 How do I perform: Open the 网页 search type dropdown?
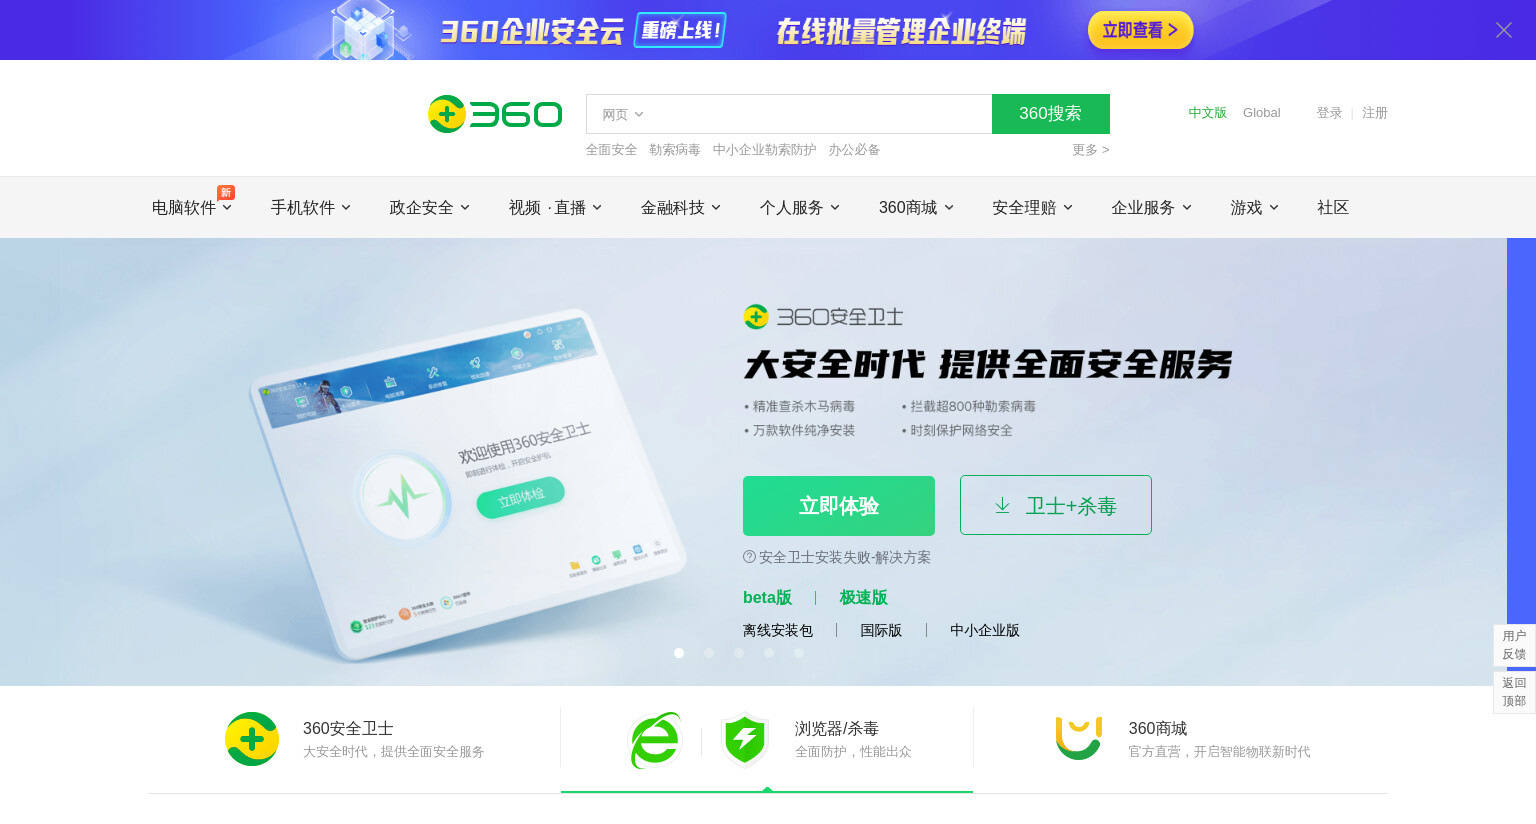(x=622, y=115)
